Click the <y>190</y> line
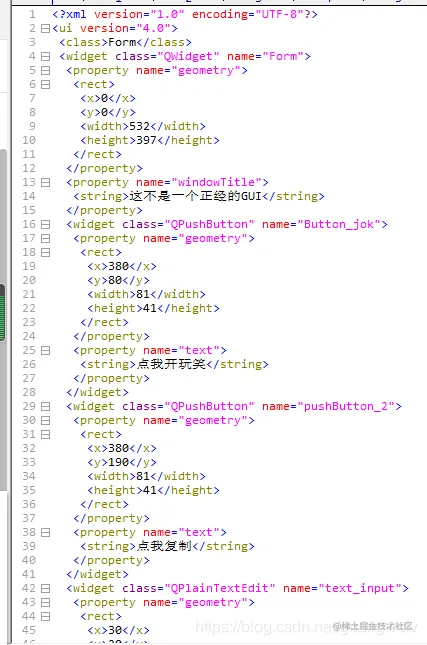The image size is (427, 645). coord(122,462)
